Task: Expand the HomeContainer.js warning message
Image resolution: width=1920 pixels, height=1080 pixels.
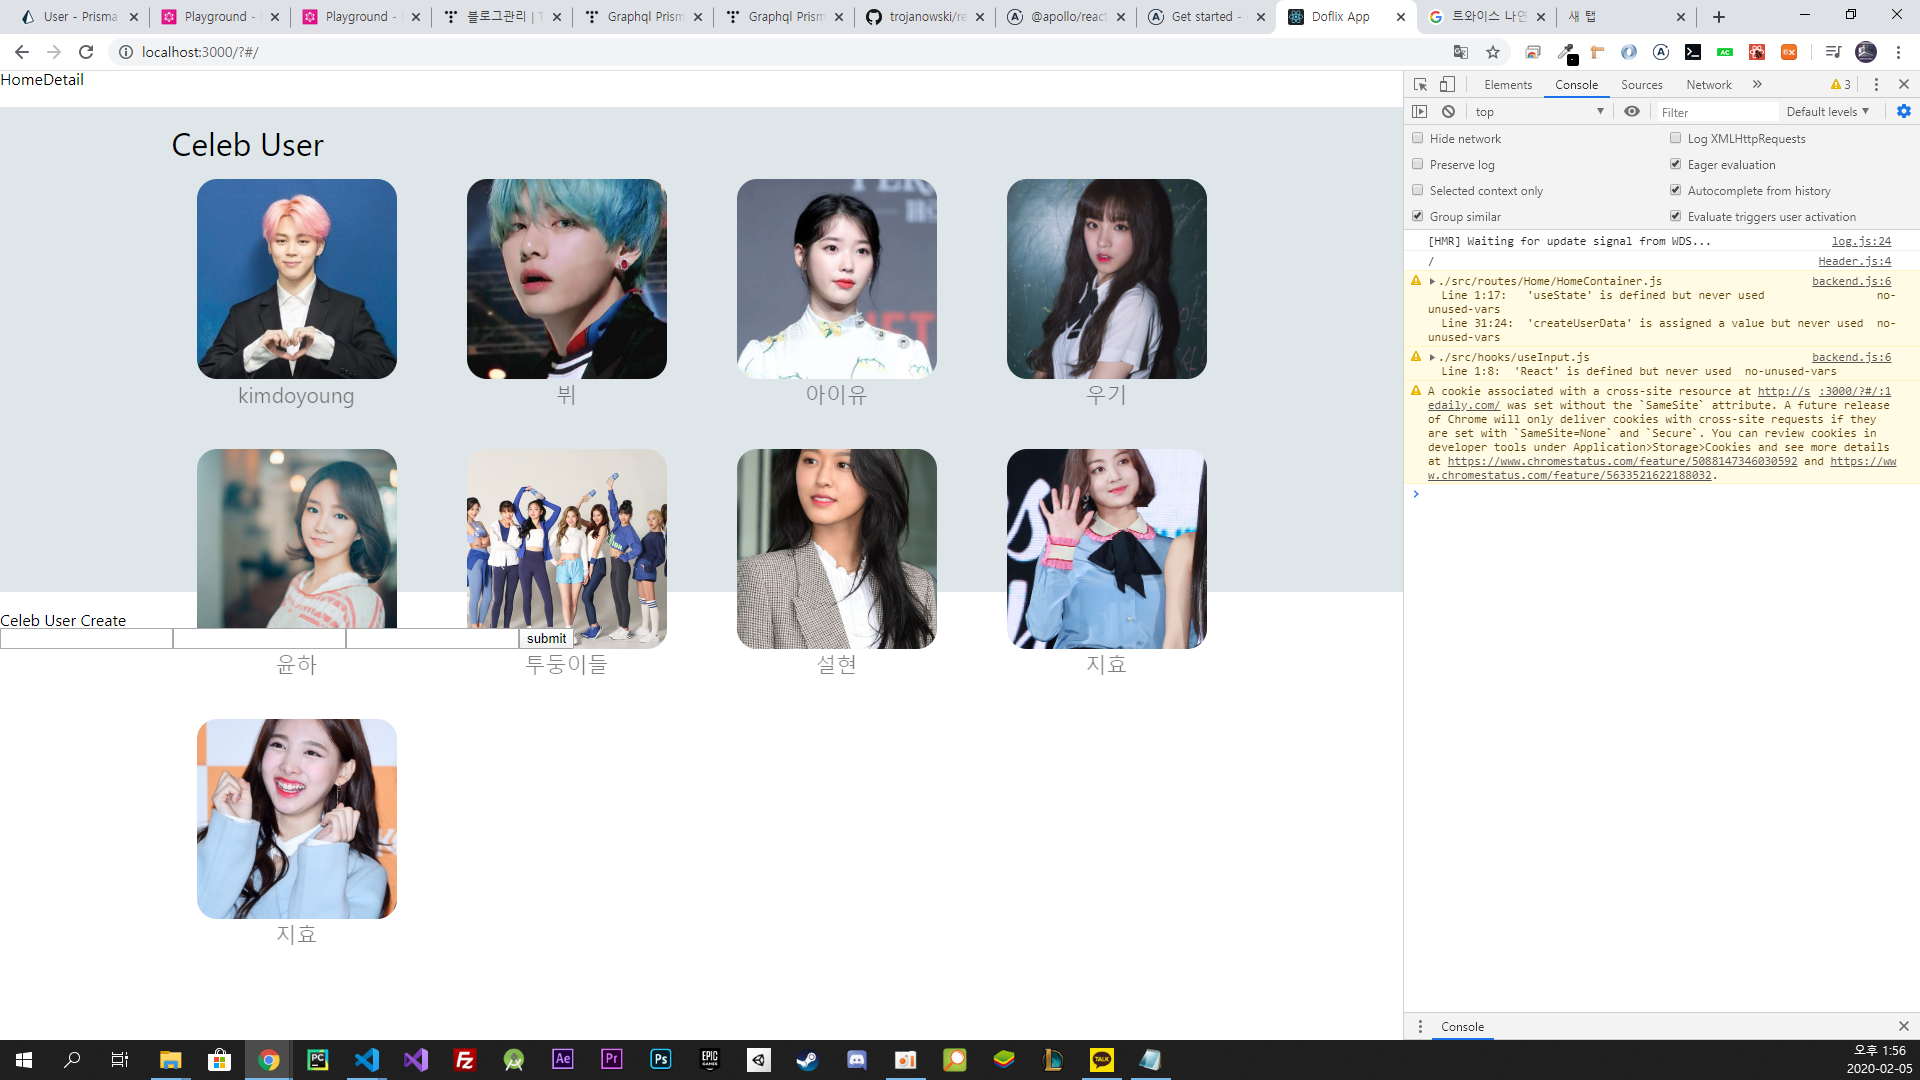Action: coord(1432,282)
